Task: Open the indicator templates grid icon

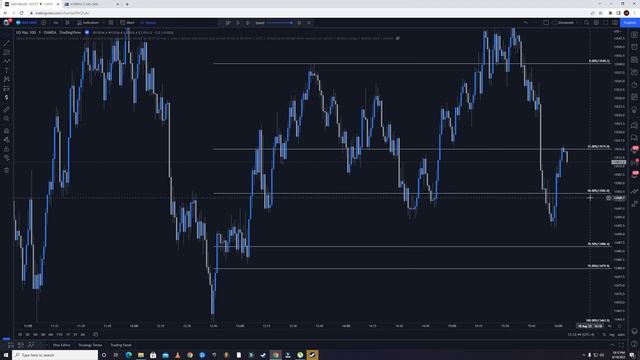Action: (111, 23)
